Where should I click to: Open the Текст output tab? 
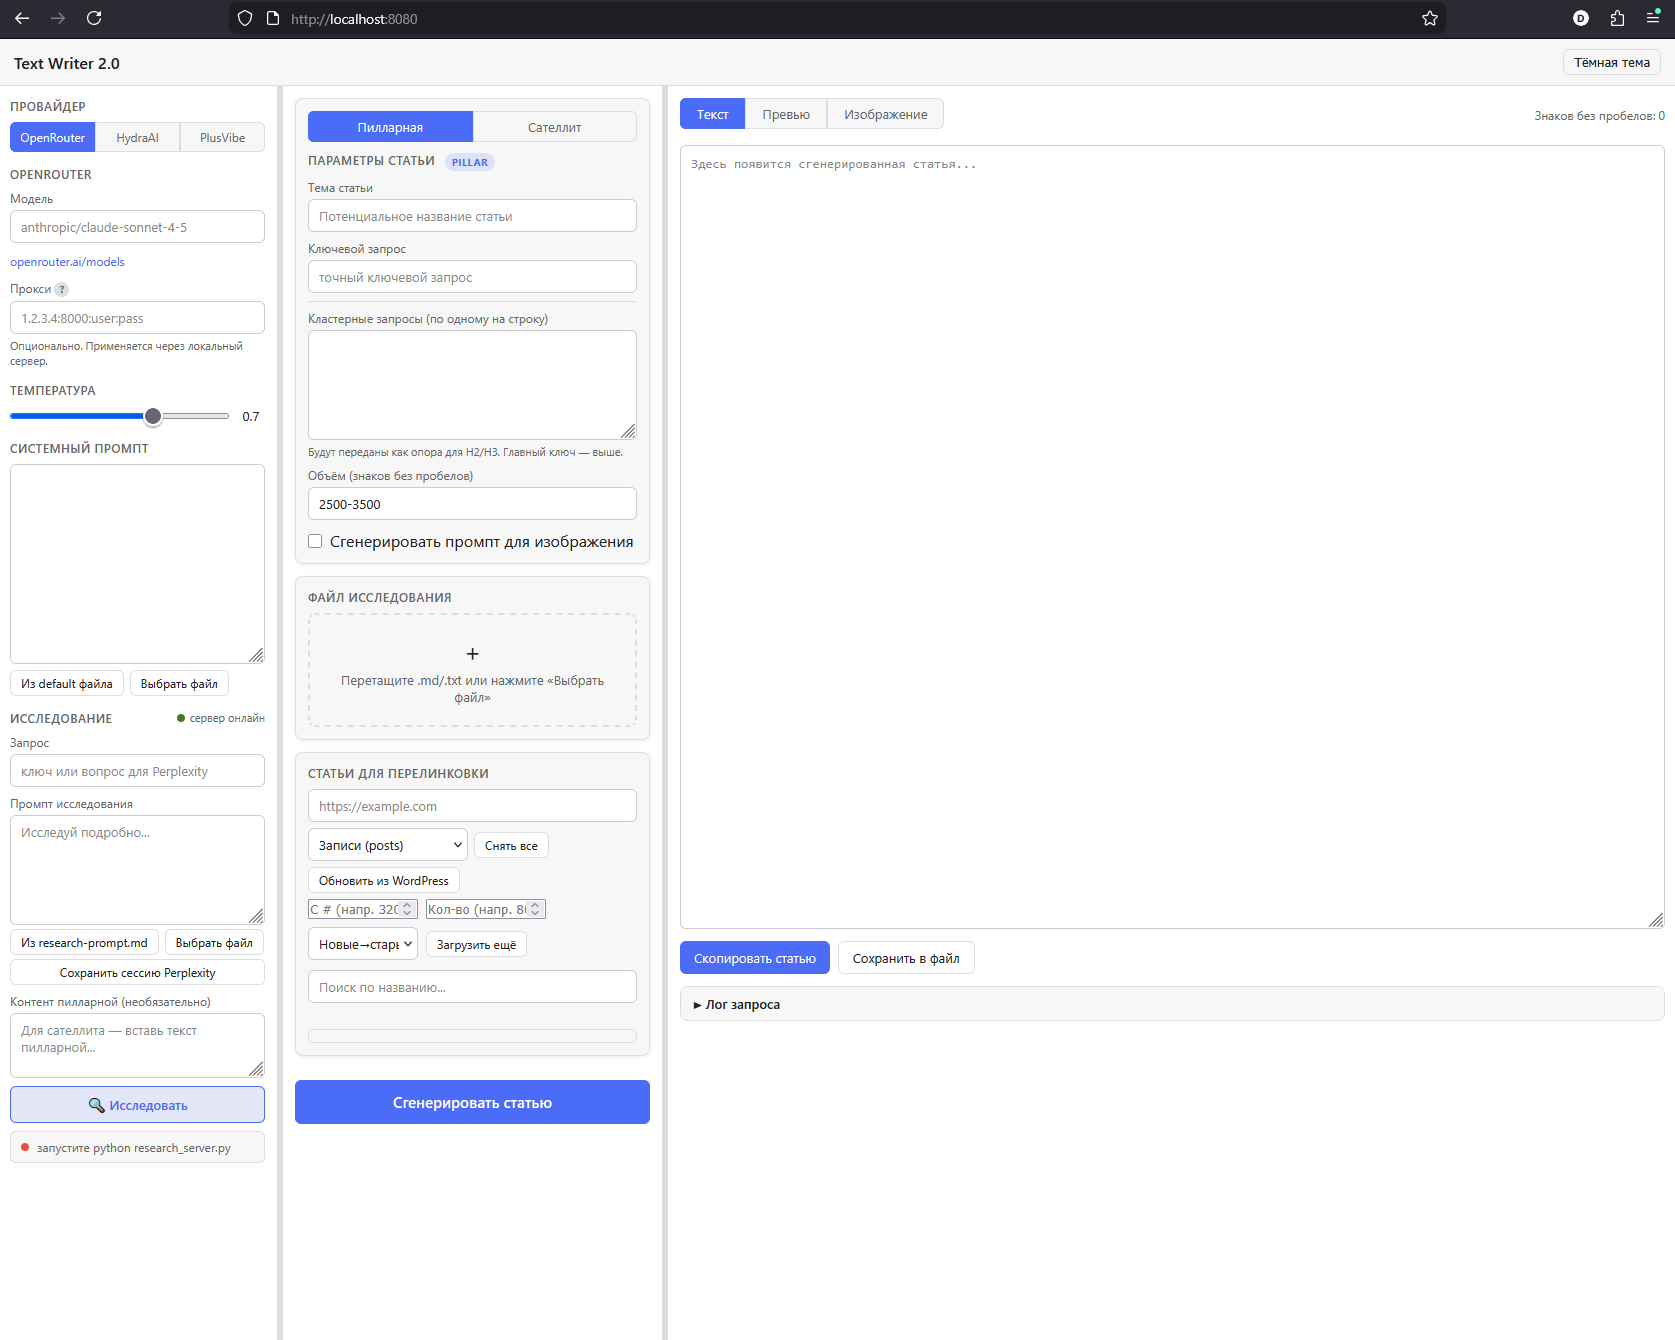click(x=712, y=114)
